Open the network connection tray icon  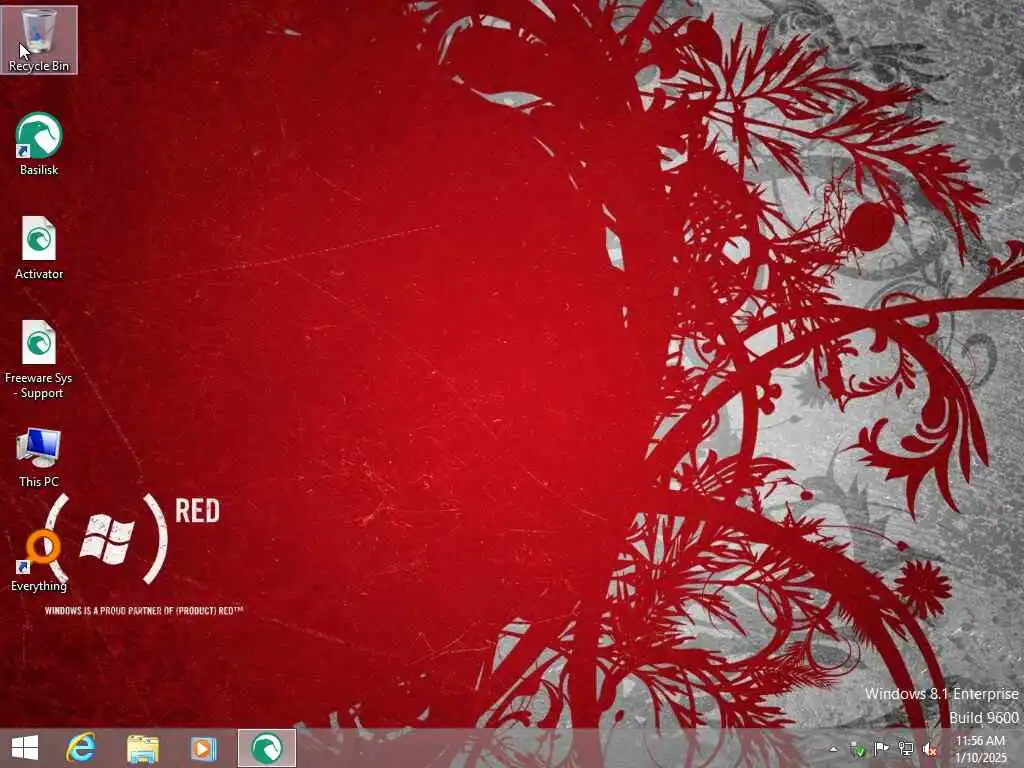coord(905,748)
